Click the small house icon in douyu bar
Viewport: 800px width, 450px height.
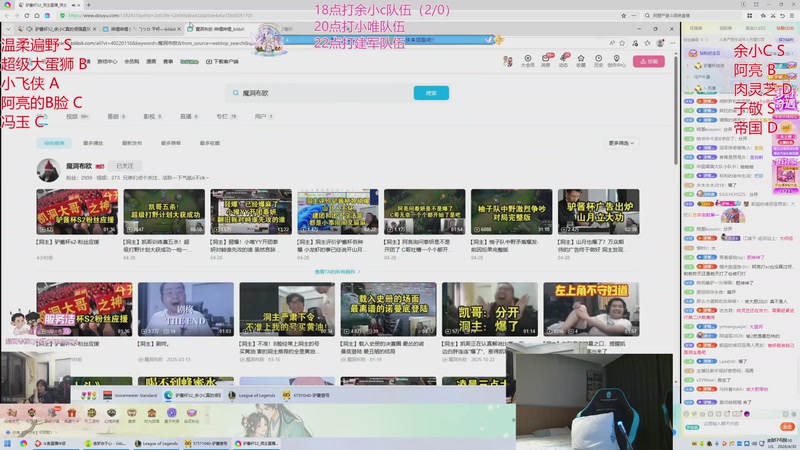(x=152, y=413)
